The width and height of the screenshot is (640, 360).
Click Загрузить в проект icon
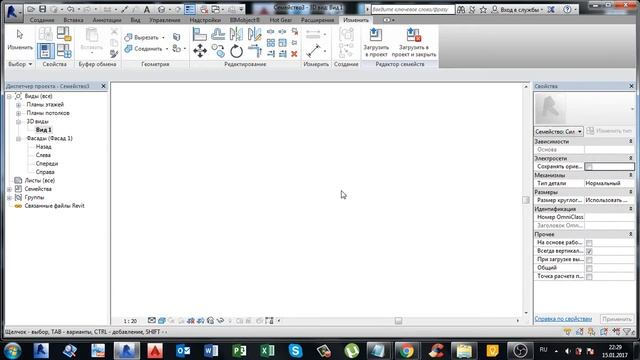coord(376,42)
